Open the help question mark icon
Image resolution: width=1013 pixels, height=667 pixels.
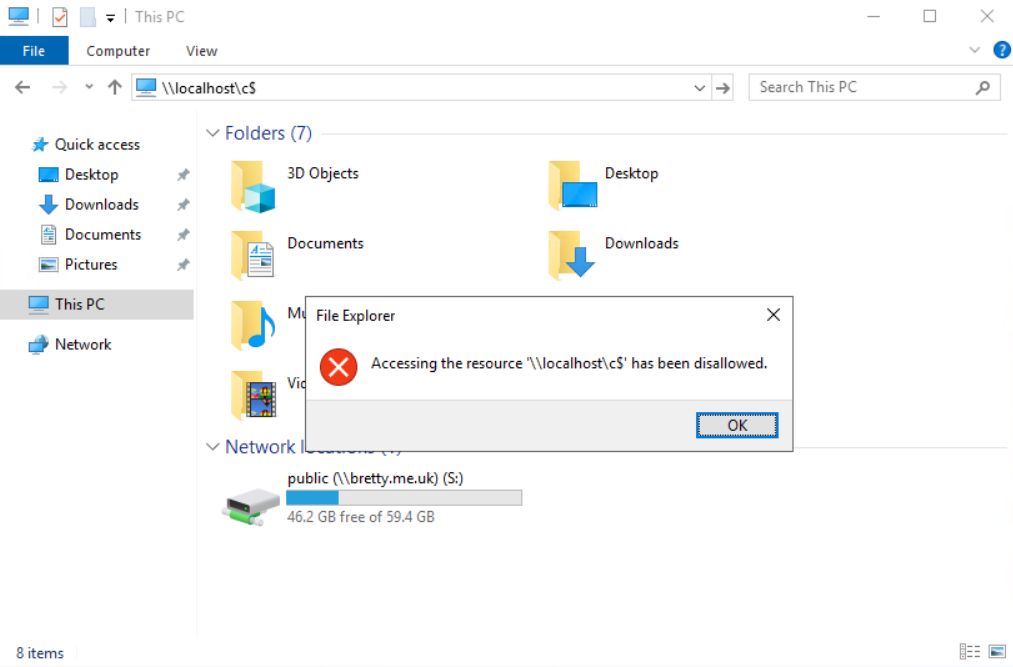point(1001,50)
